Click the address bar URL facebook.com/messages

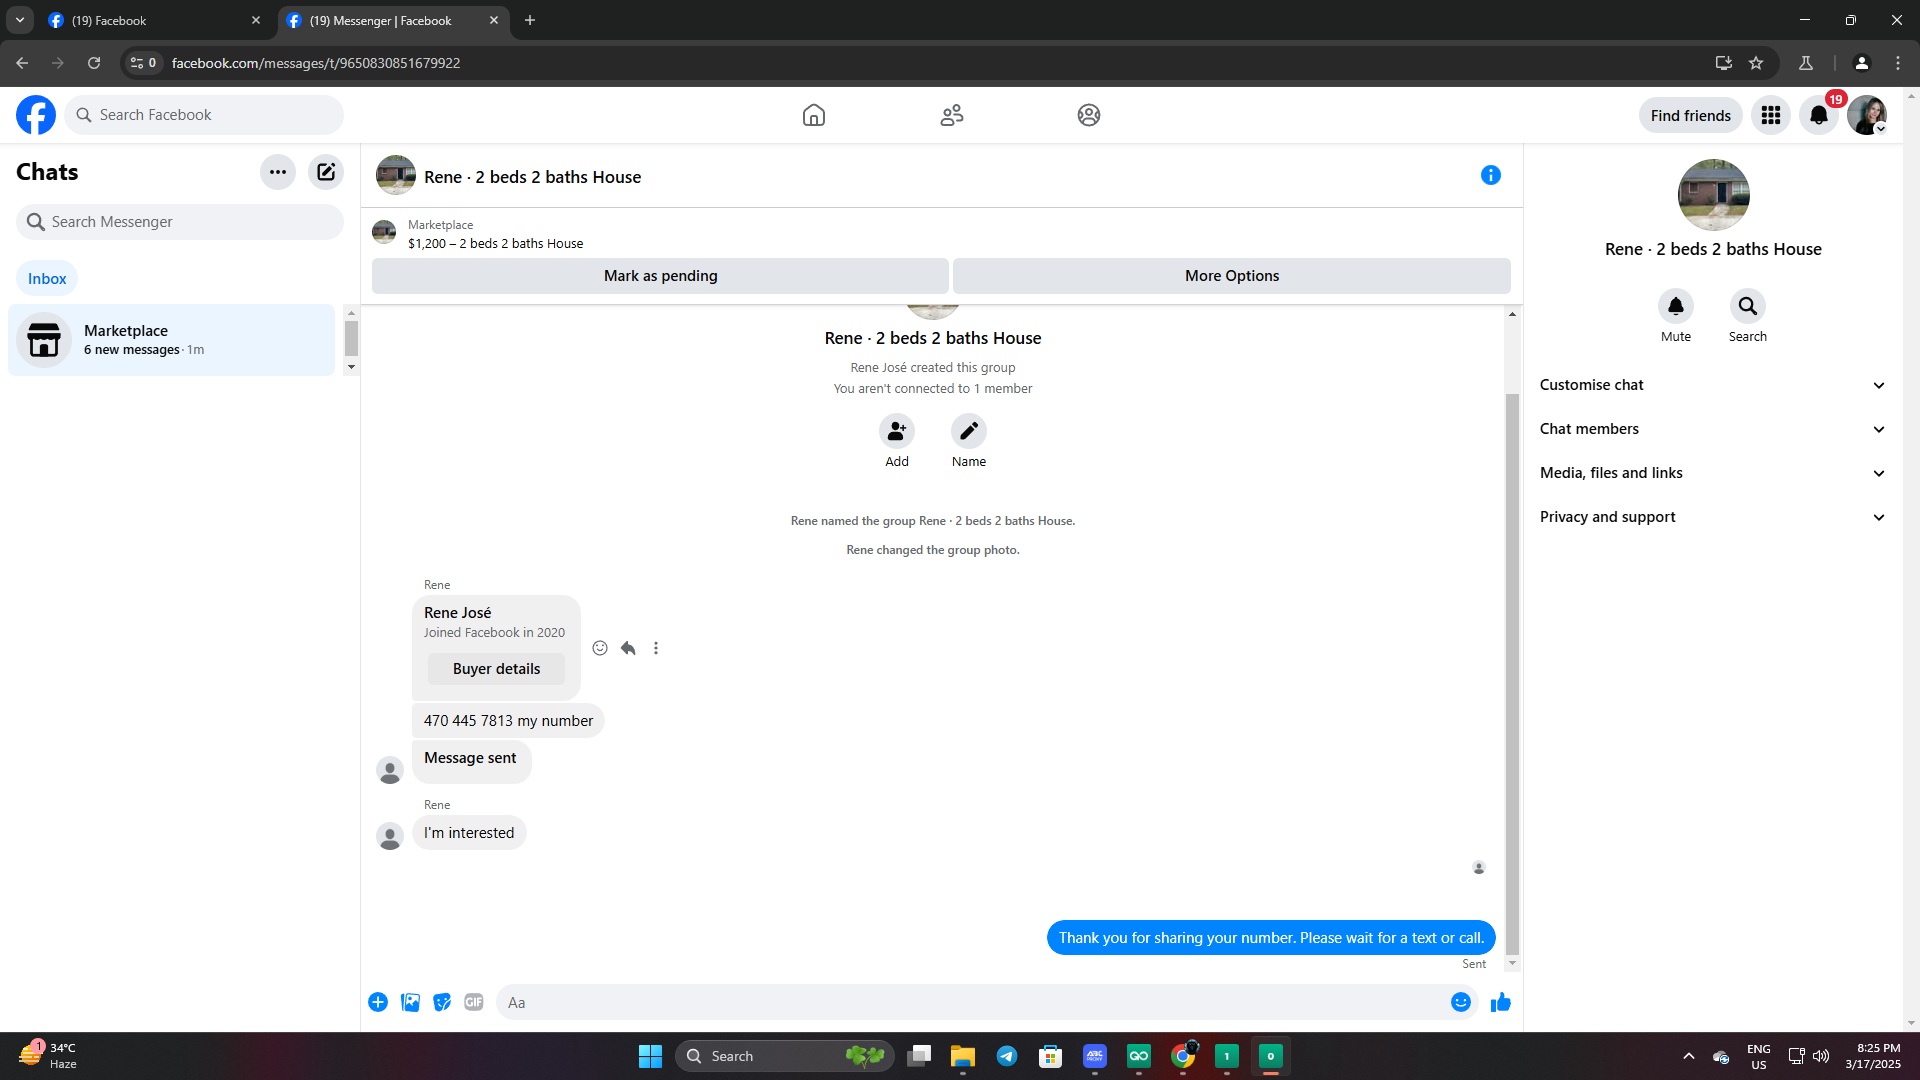point(316,63)
